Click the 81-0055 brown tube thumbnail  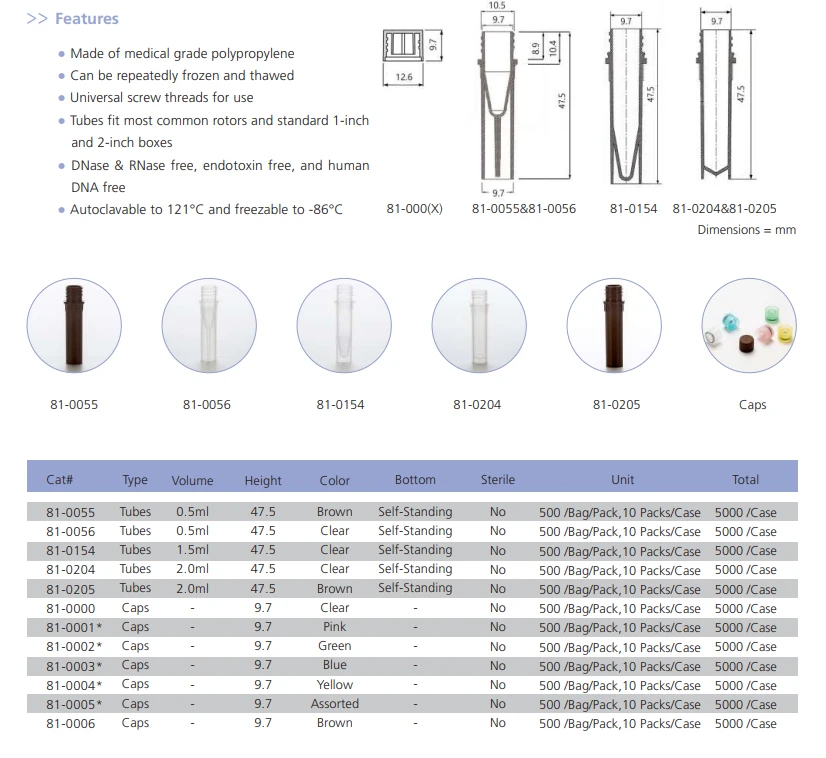tap(74, 326)
